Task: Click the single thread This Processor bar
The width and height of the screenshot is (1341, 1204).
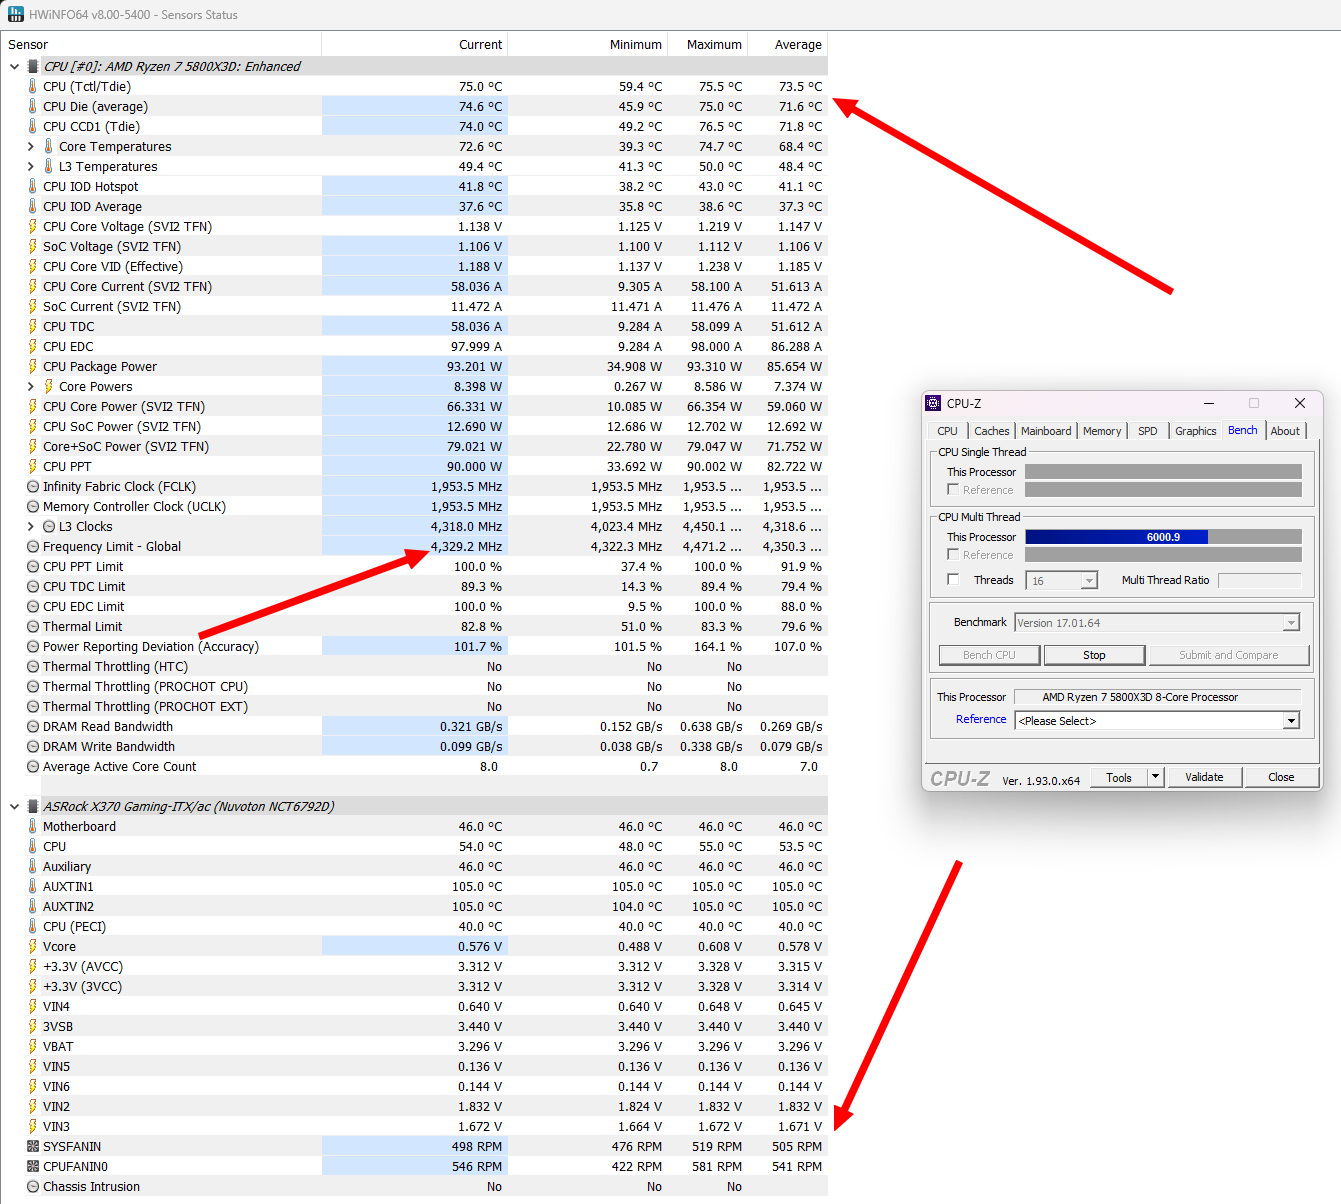Action: click(x=1163, y=471)
